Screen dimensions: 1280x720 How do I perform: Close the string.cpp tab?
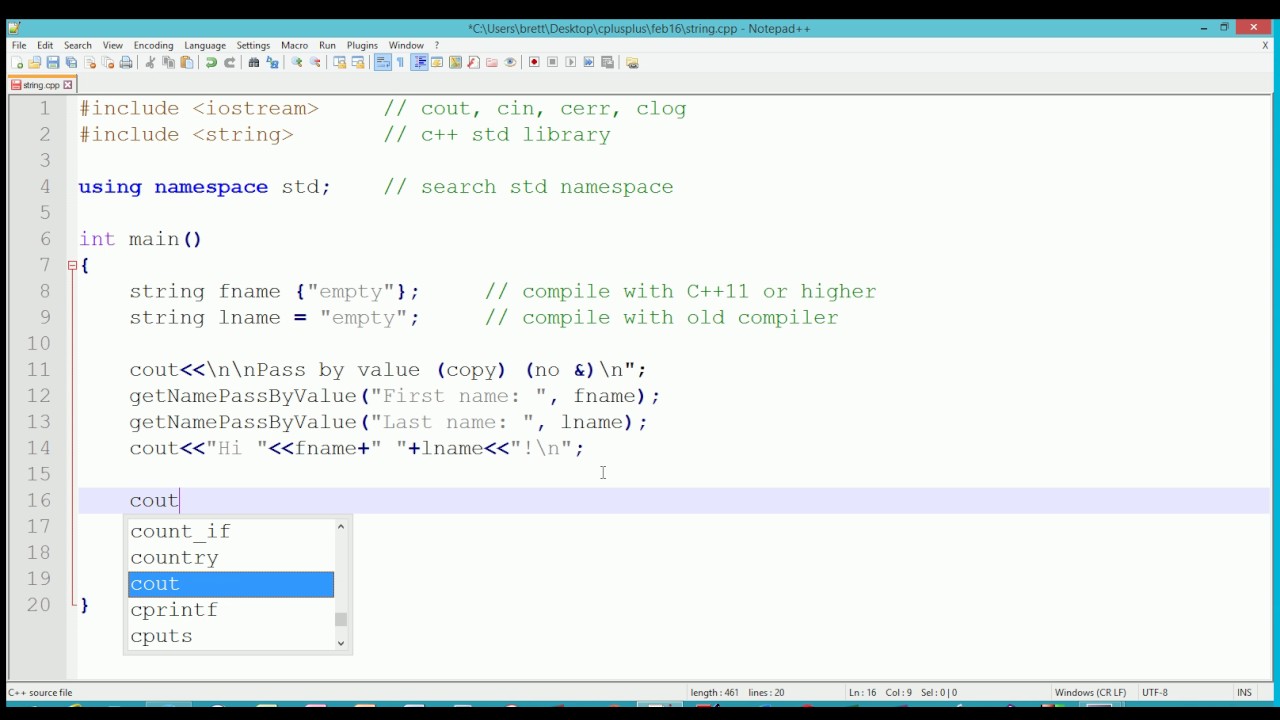68,85
